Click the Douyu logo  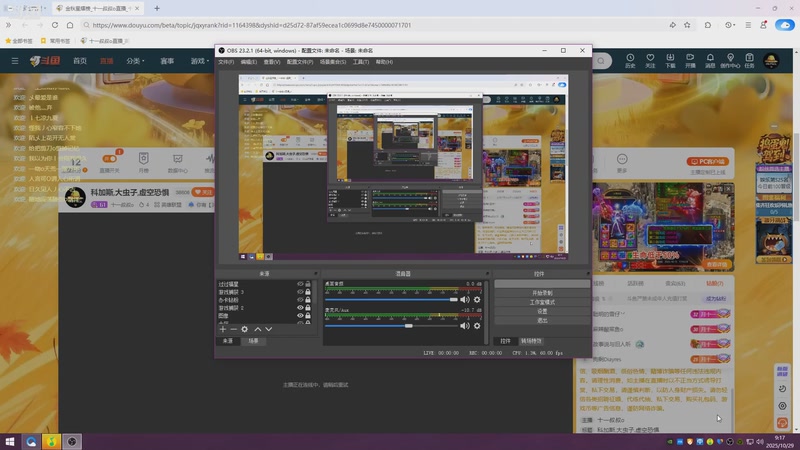[x=45, y=61]
